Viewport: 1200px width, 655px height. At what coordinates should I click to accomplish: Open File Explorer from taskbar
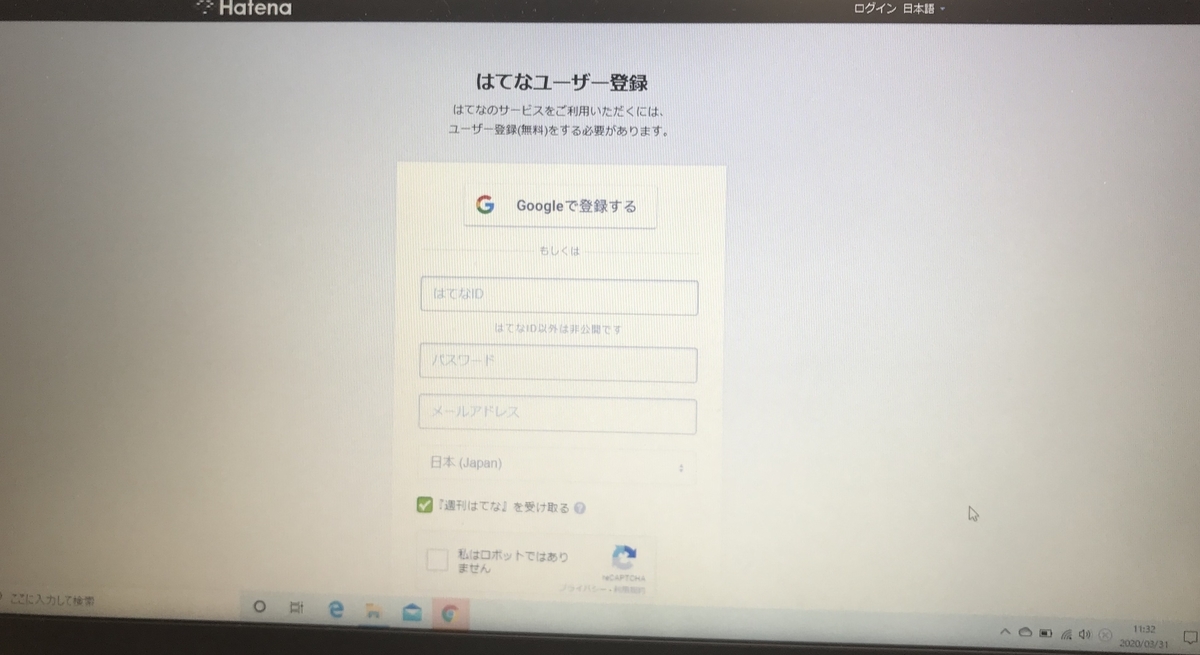click(x=373, y=610)
